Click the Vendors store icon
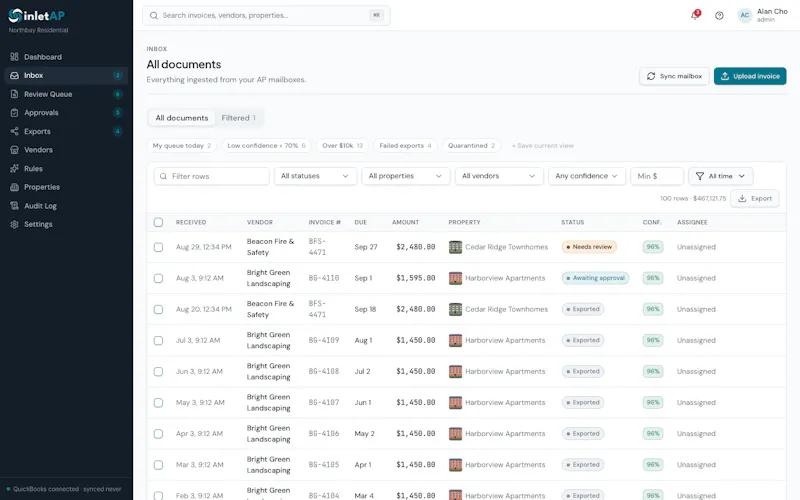 point(14,150)
